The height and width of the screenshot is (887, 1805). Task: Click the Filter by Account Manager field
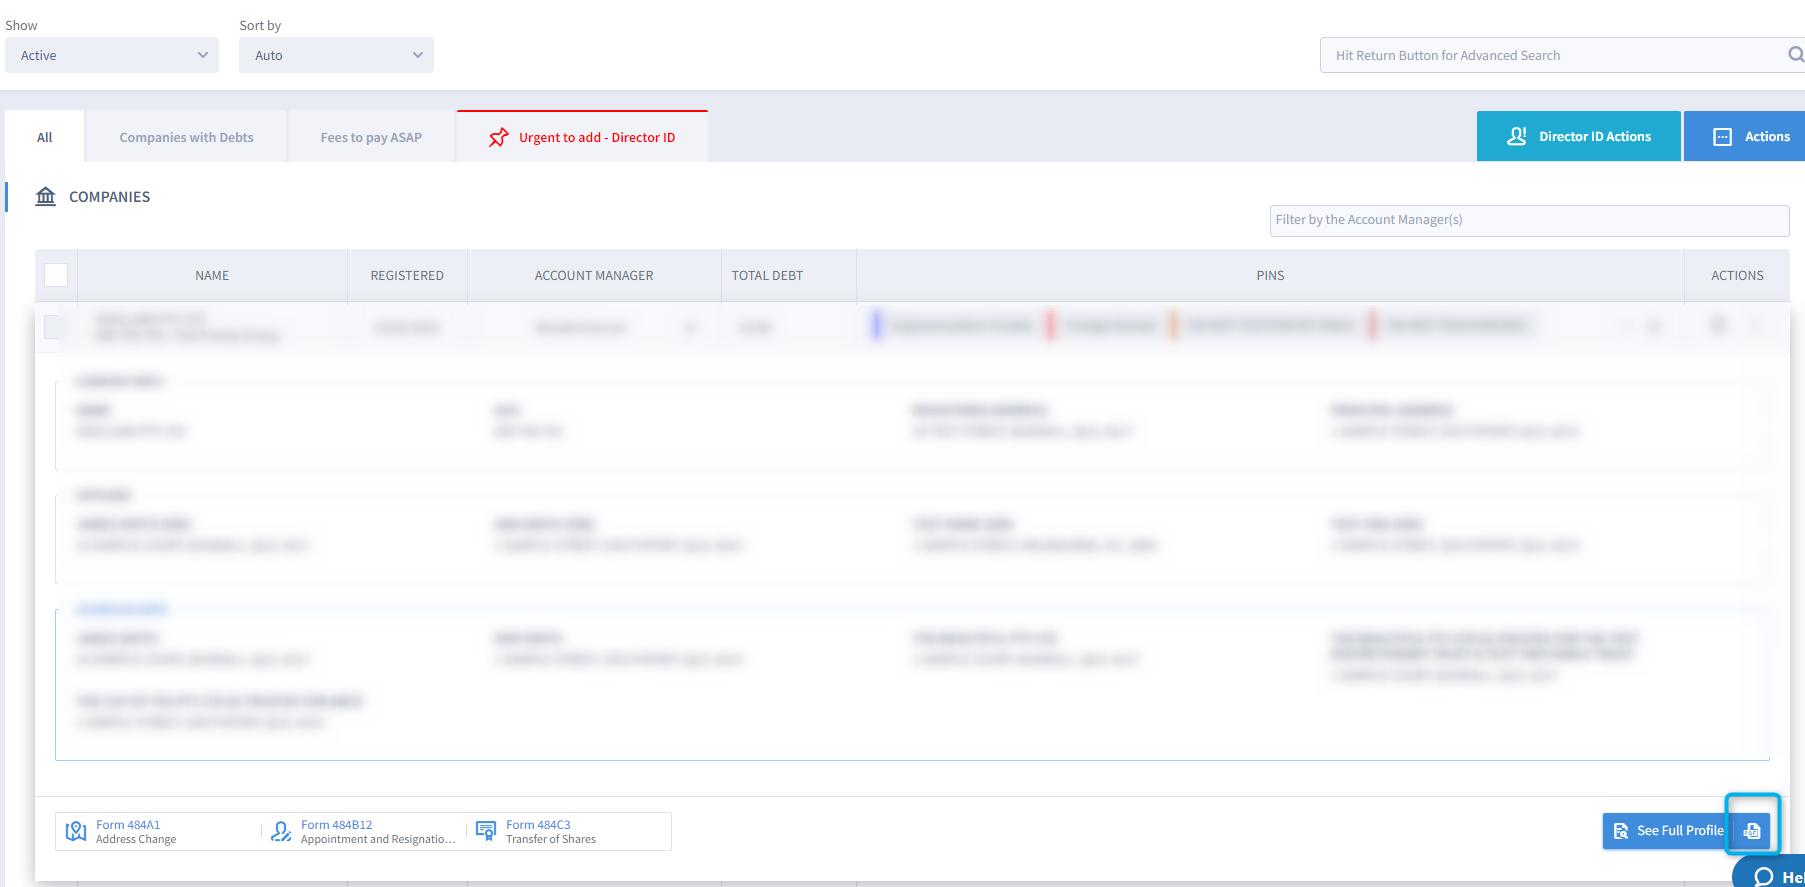1528,220
